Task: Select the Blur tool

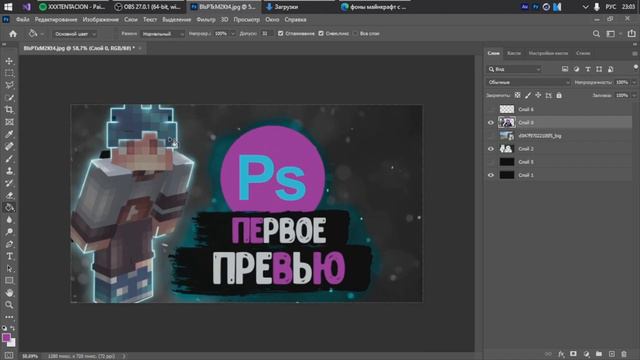Action: (9, 220)
